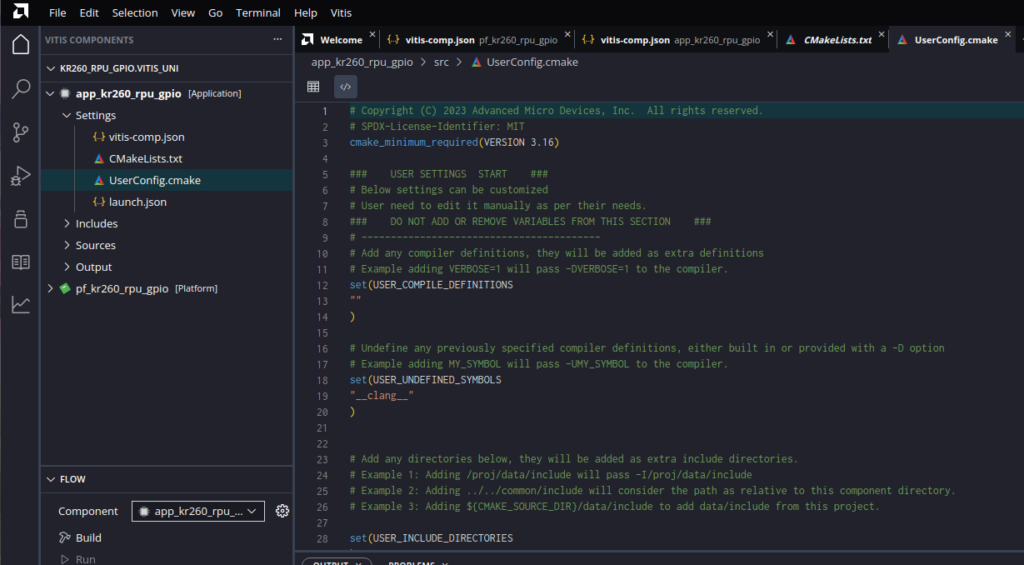Click the AMD logo in menu bar
This screenshot has width=1024, height=565.
click(x=21, y=11)
